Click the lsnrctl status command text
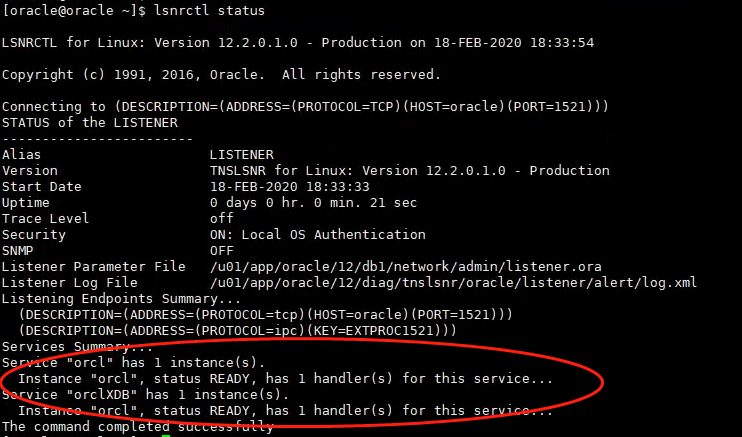Viewport: 742px width, 437px height. click(209, 10)
